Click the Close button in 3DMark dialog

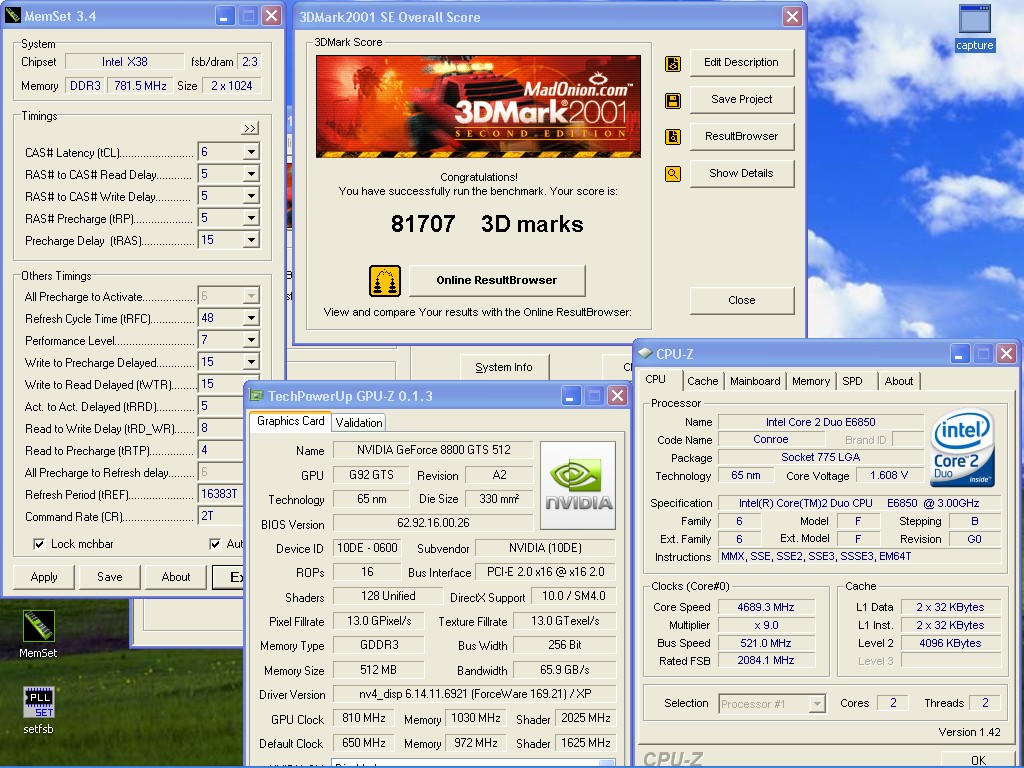(x=742, y=300)
